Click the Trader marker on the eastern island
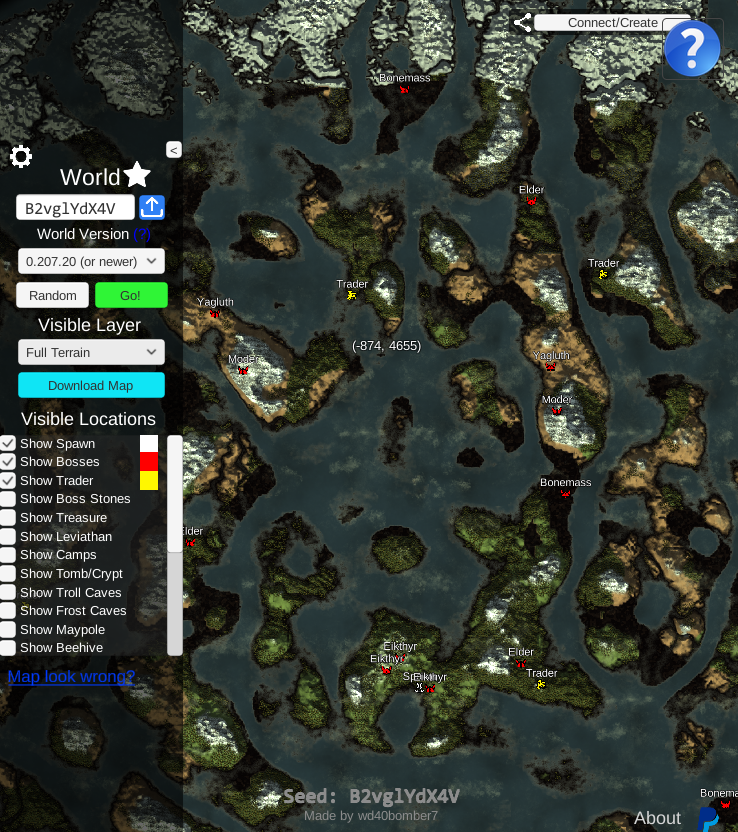The width and height of the screenshot is (738, 832). pyautogui.click(x=603, y=274)
